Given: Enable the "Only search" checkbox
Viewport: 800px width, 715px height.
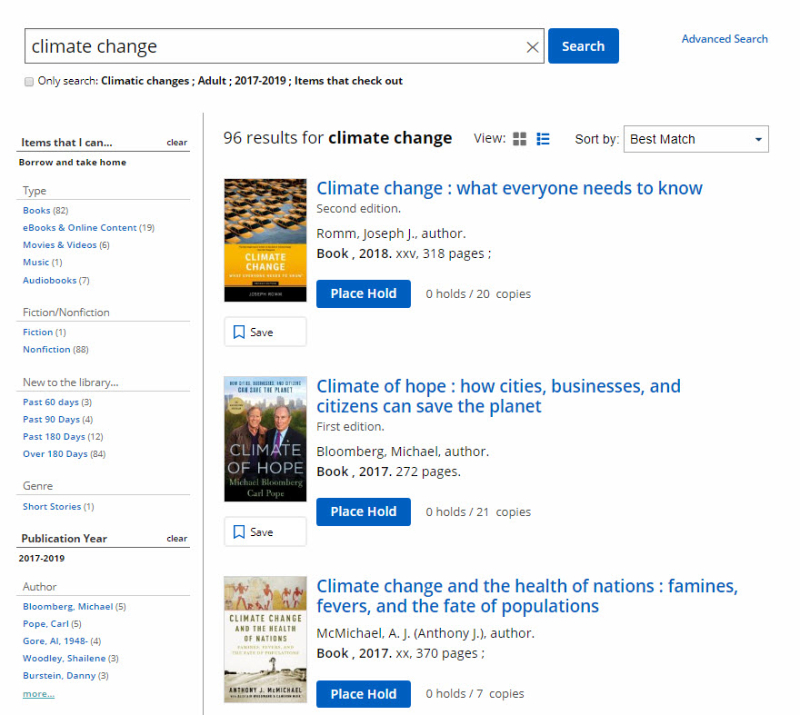Looking at the screenshot, I should coord(29,81).
